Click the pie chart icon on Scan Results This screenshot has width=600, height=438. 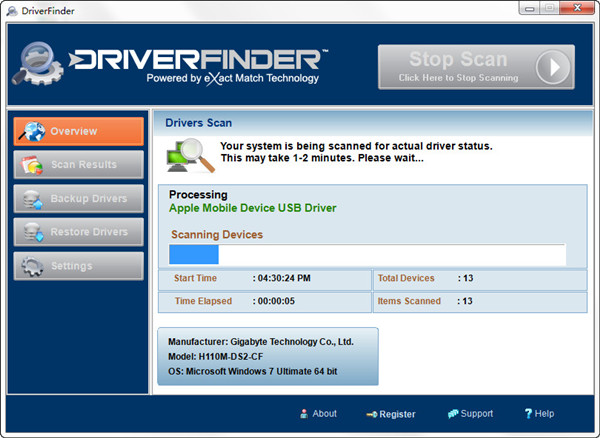pos(32,165)
